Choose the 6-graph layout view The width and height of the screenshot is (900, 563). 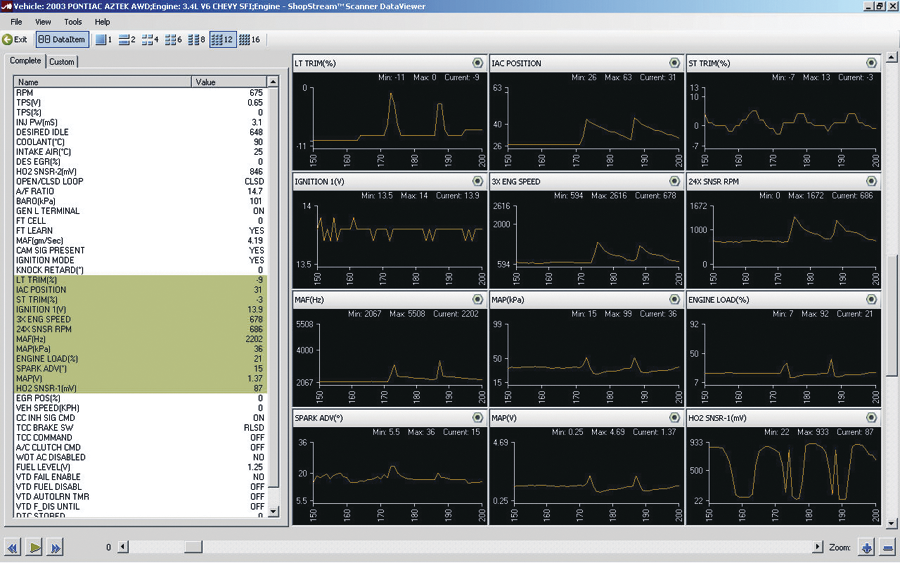pyautogui.click(x=173, y=40)
